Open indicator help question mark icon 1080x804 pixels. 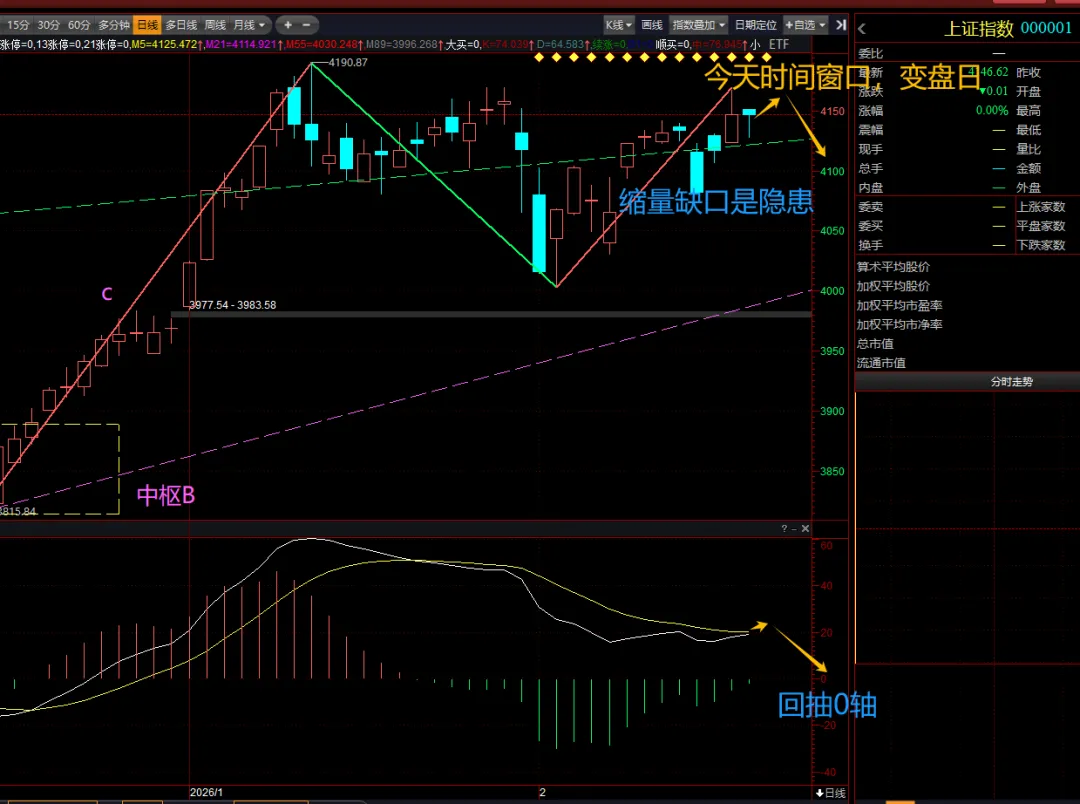click(784, 528)
